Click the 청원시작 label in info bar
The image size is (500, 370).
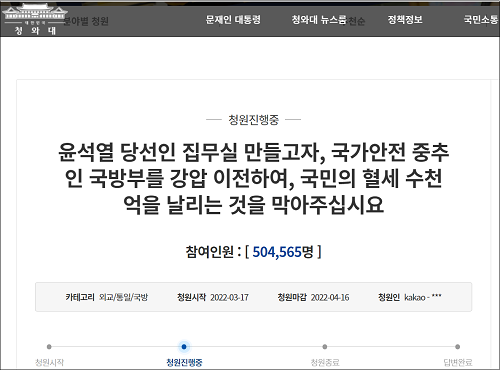coord(191,297)
